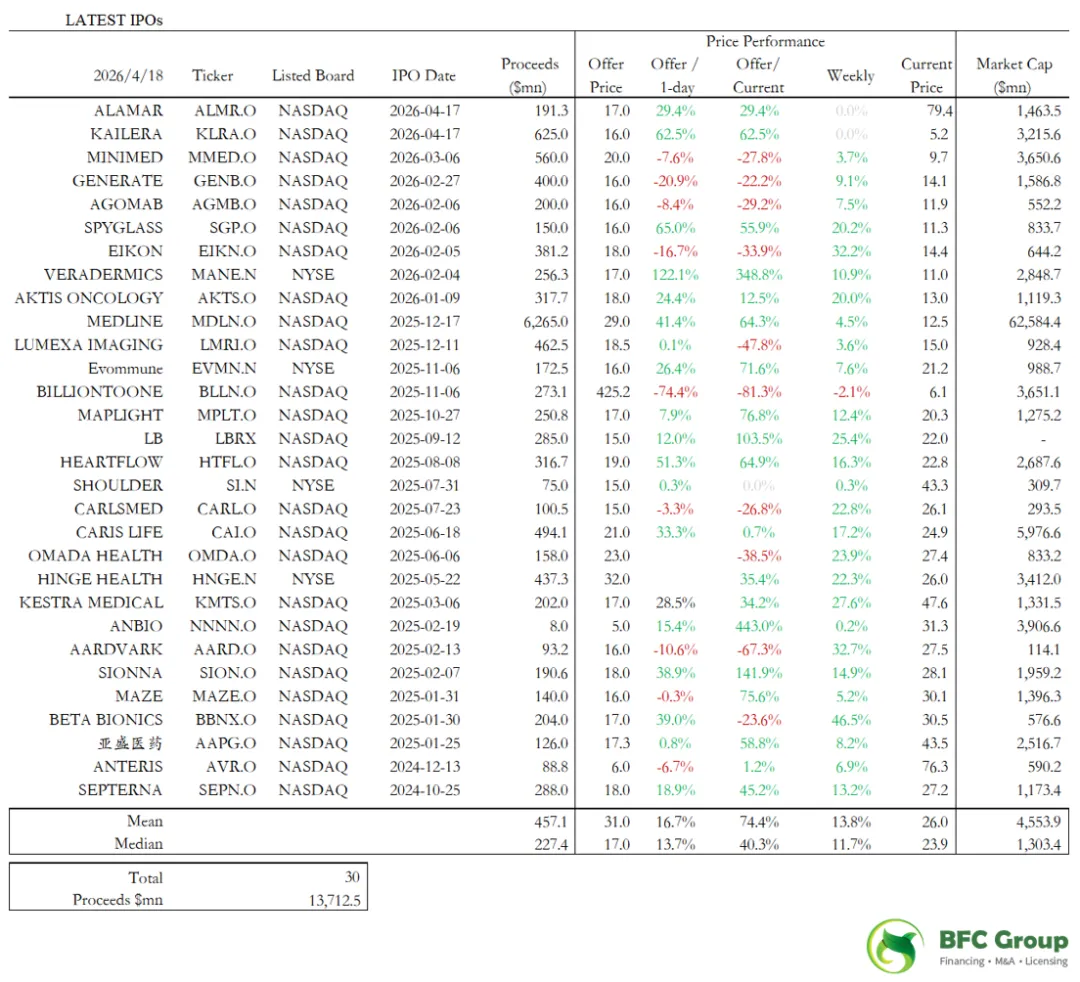Select the Proceeds $mn summary label

(118, 900)
